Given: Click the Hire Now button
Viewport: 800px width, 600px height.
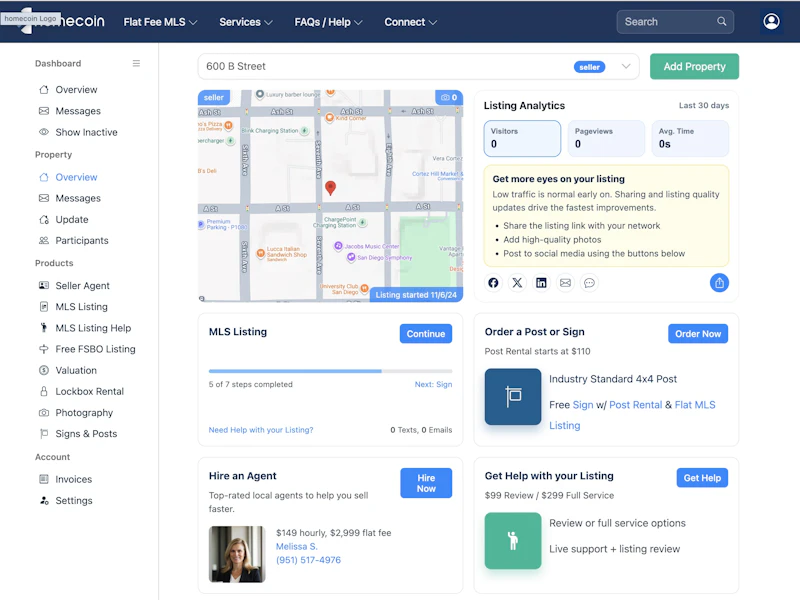Looking at the screenshot, I should click(x=426, y=483).
